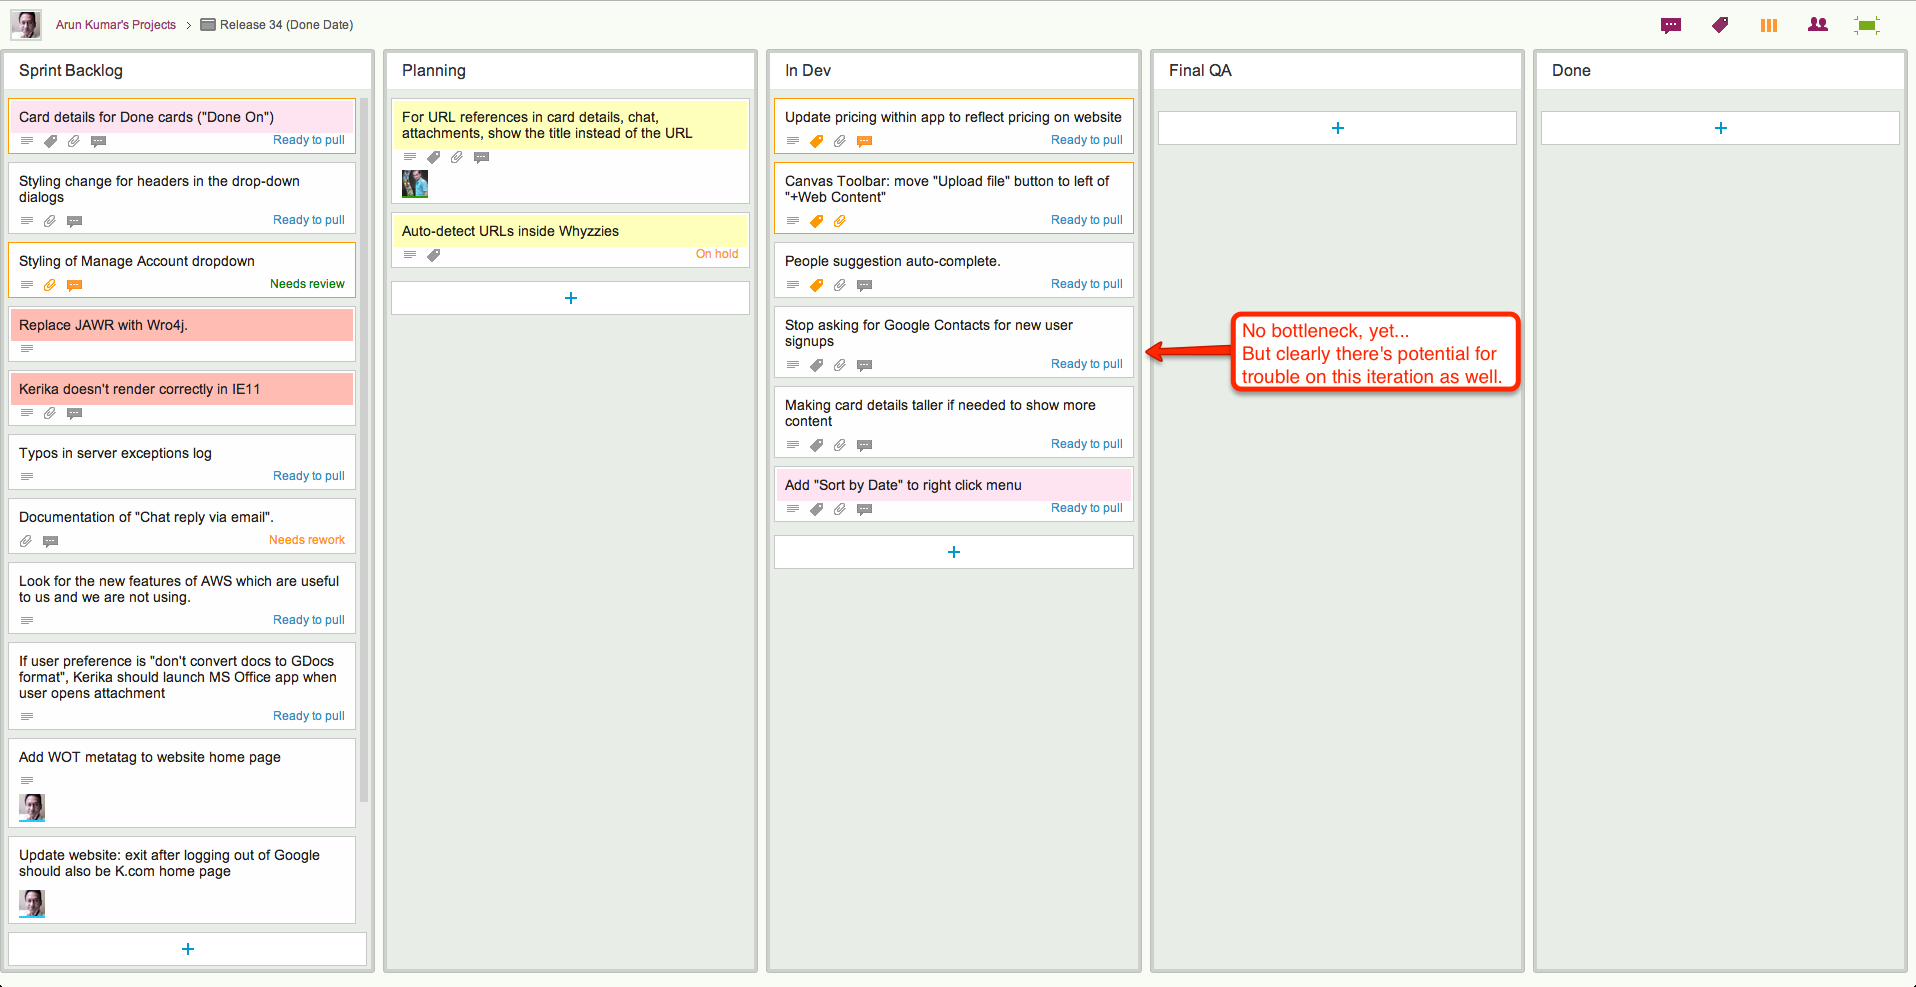Click orange tag icon on People suggestion card
Screen dimensions: 1916x987
[x=817, y=285]
